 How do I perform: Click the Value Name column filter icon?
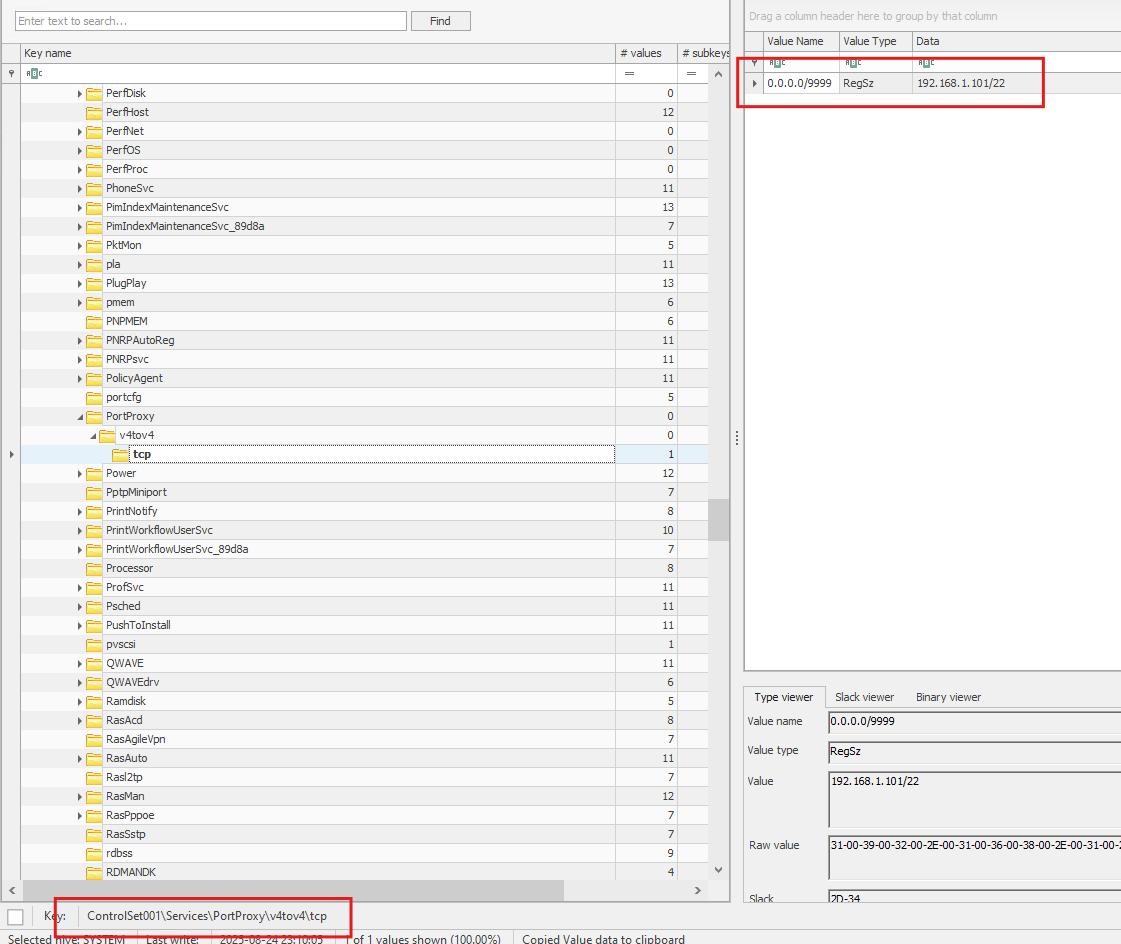pyautogui.click(x=777, y=63)
